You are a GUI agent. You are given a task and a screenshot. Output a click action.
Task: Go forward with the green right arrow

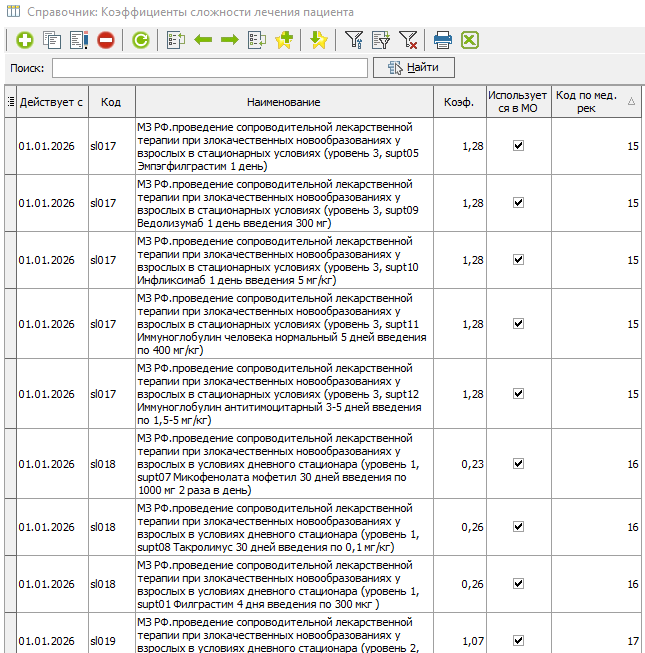tap(229, 40)
